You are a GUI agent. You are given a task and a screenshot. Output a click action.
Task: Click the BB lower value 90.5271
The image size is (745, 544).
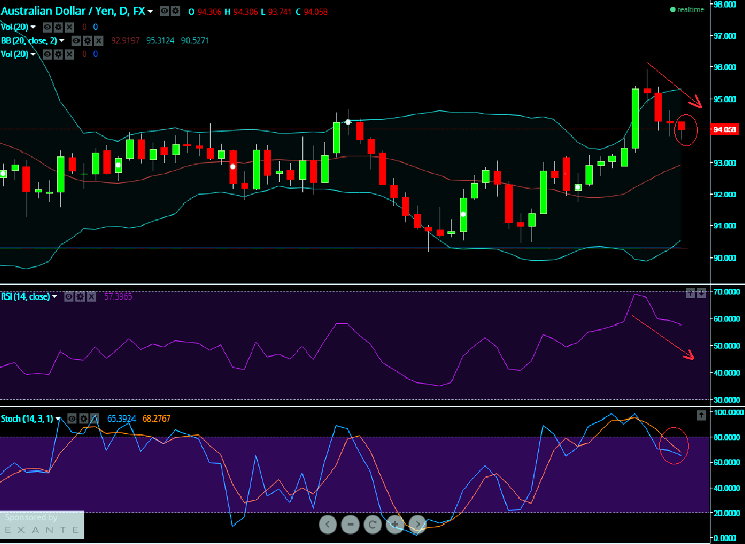[195, 41]
